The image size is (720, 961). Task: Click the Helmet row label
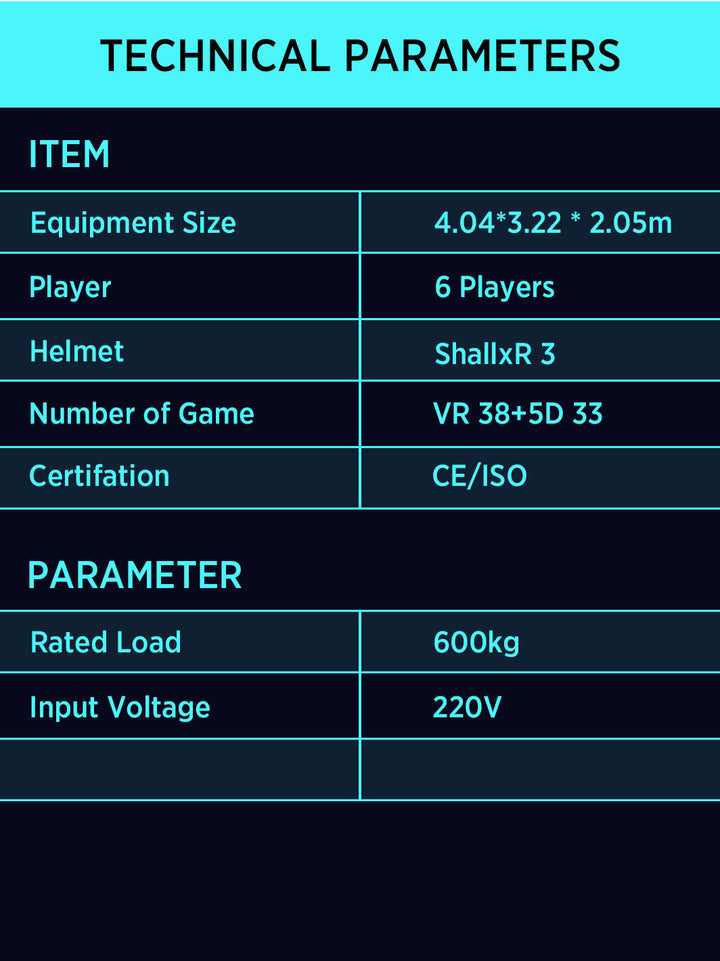[77, 351]
